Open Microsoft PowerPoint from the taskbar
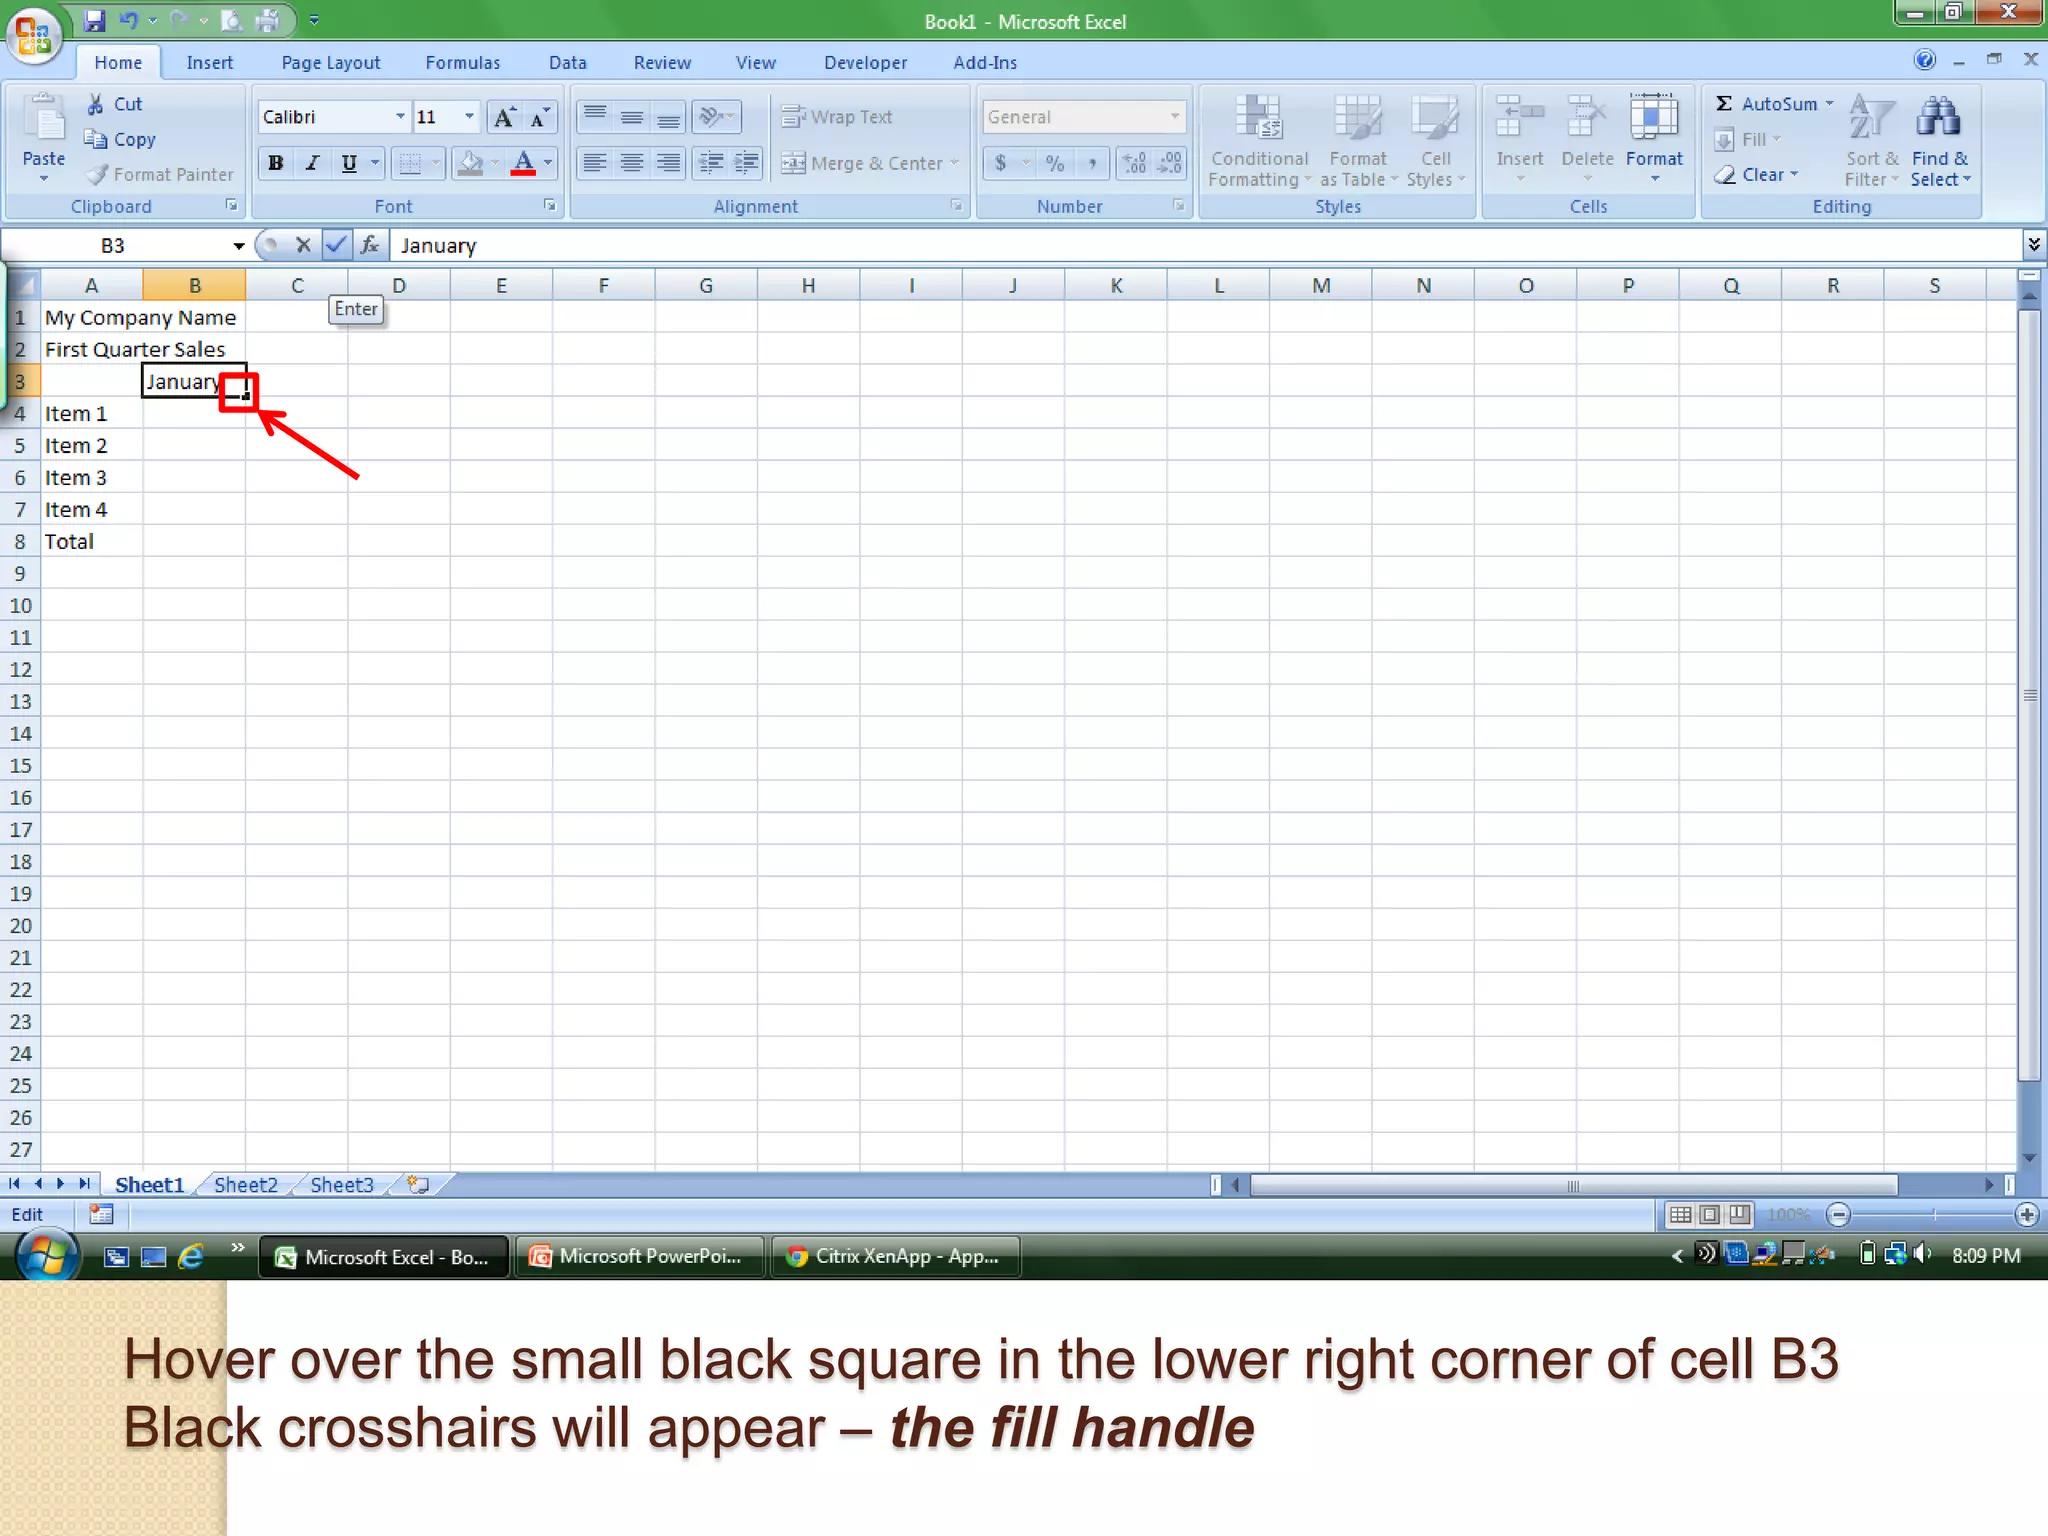This screenshot has width=2048, height=1536. (x=640, y=1257)
